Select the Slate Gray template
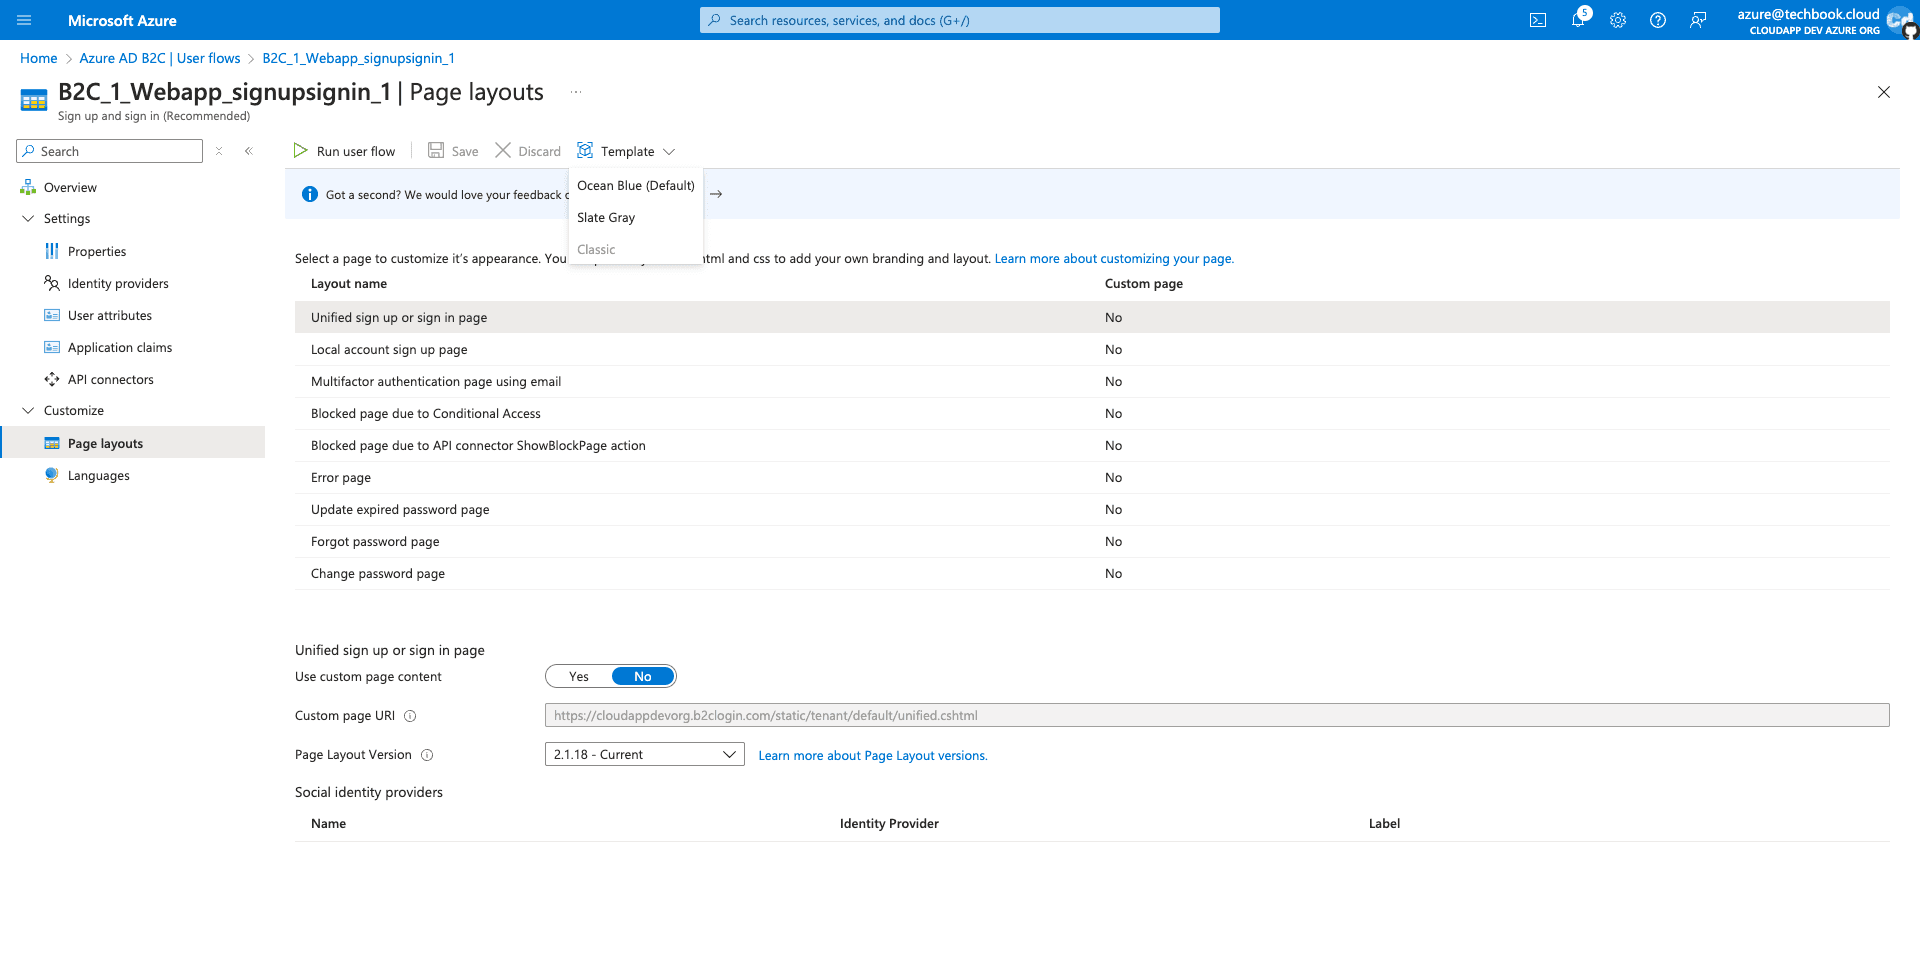1920x971 pixels. [x=606, y=217]
